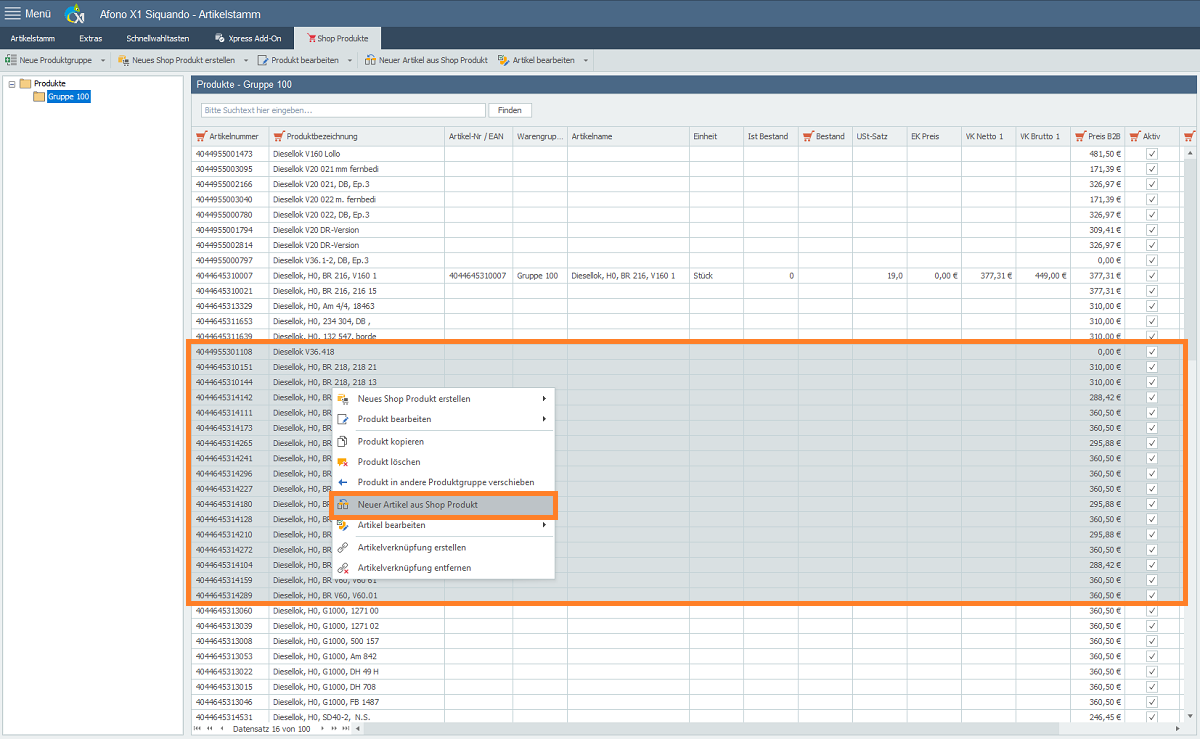Toggle Aktiv checkbox for article 4044645314531
The image size is (1200, 739).
pyautogui.click(x=1152, y=717)
